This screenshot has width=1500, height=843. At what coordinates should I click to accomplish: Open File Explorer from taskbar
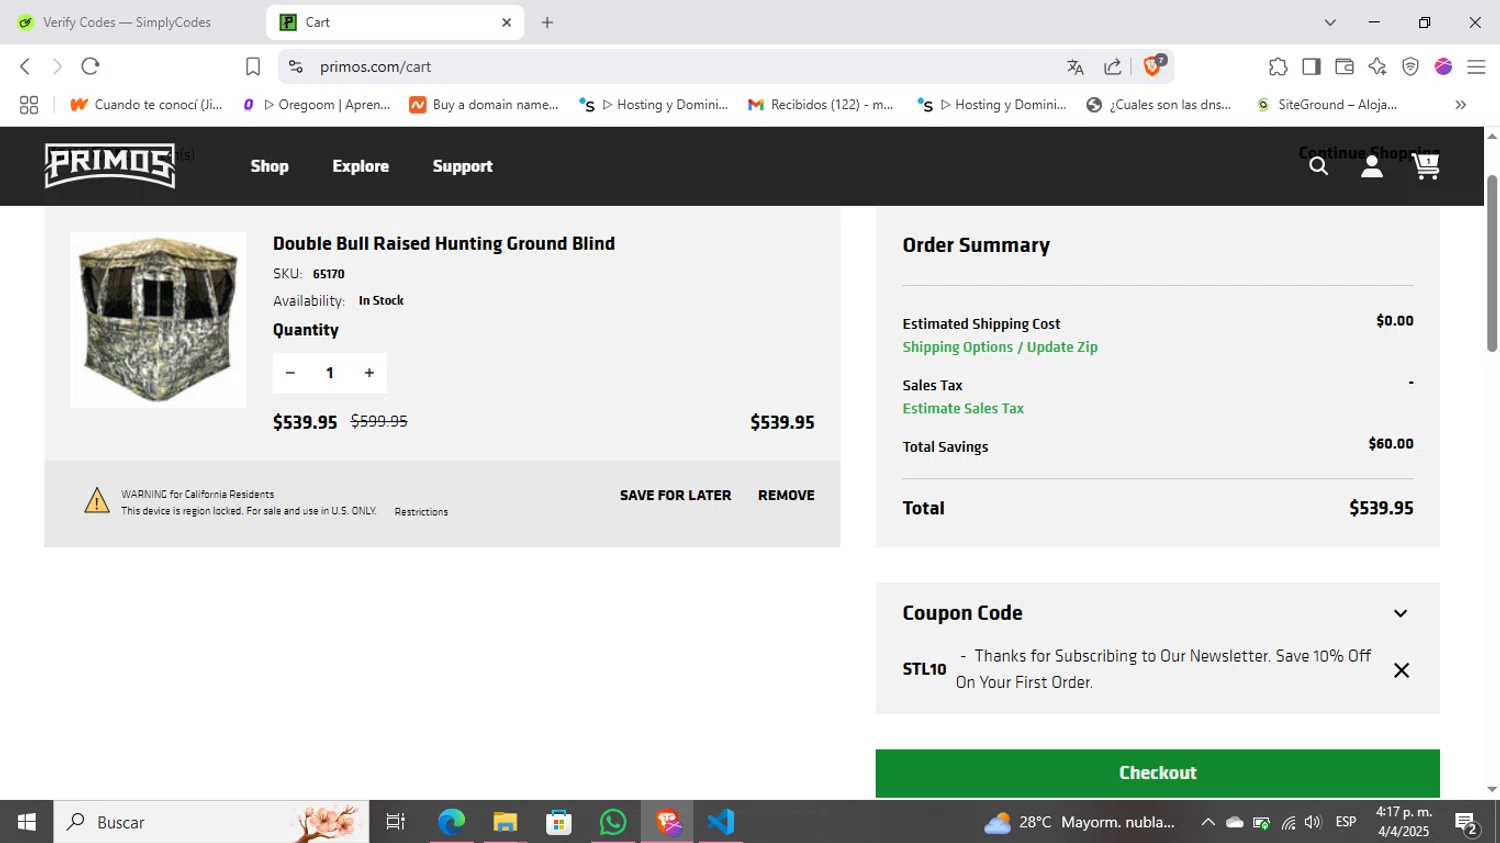click(505, 822)
